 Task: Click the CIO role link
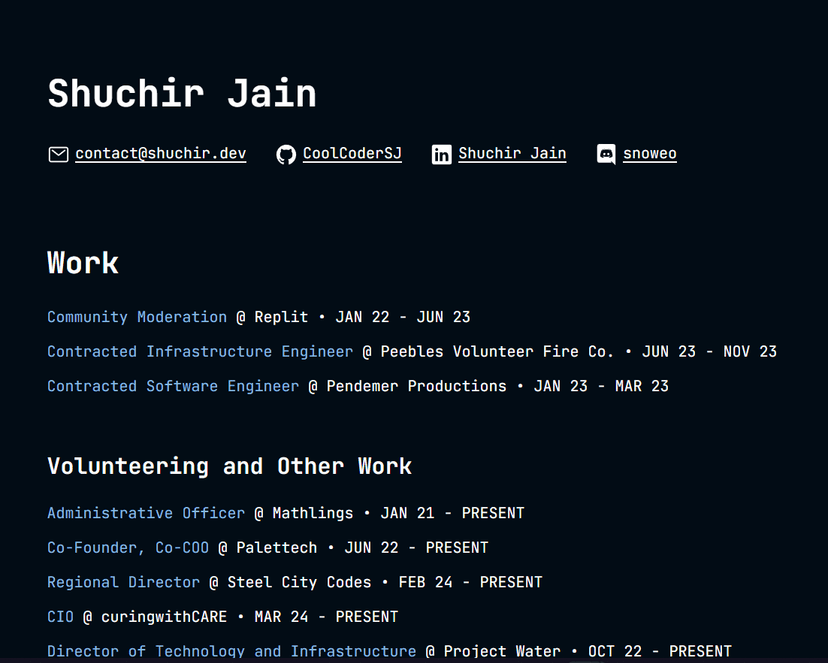60,617
